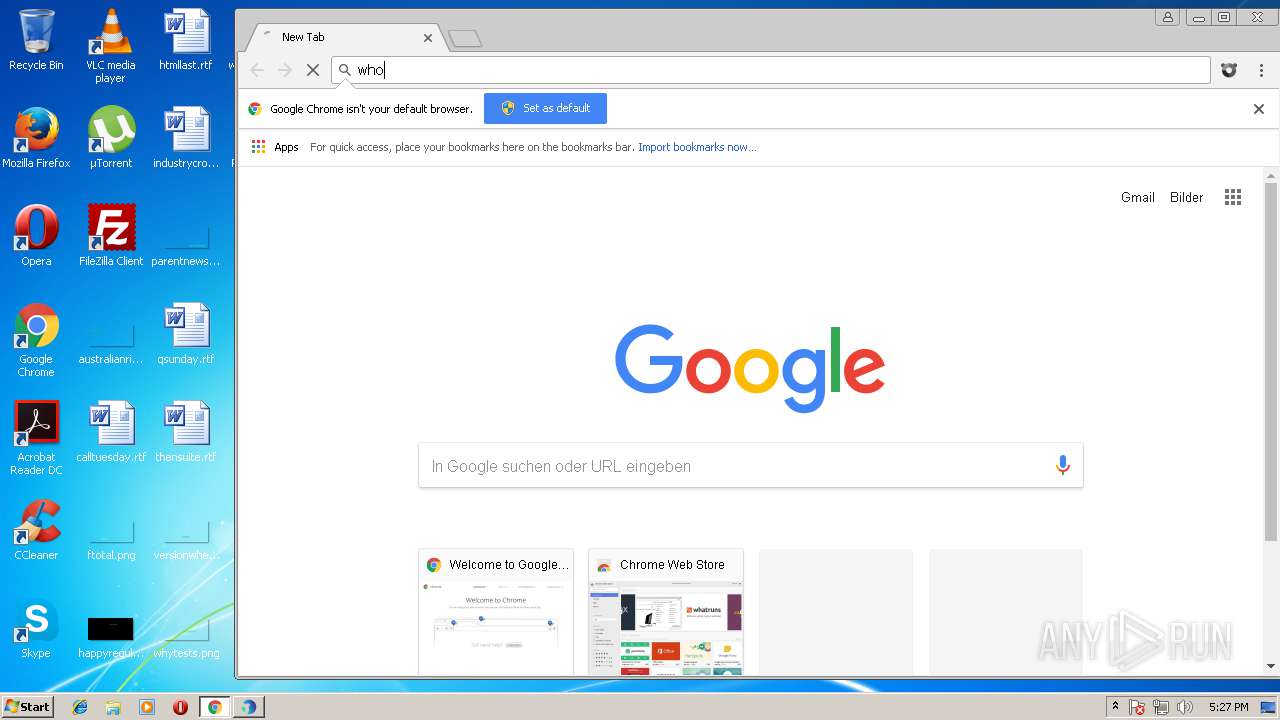Open Chrome user profile button
This screenshot has height=720, width=1280.
point(1167,17)
